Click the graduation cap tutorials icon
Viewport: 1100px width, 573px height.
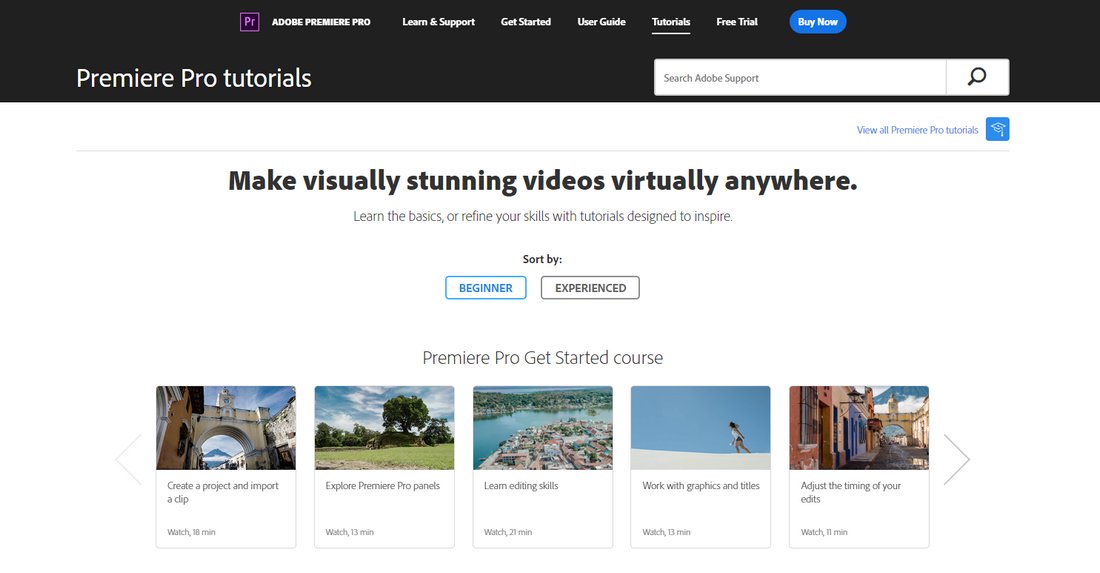coord(998,129)
